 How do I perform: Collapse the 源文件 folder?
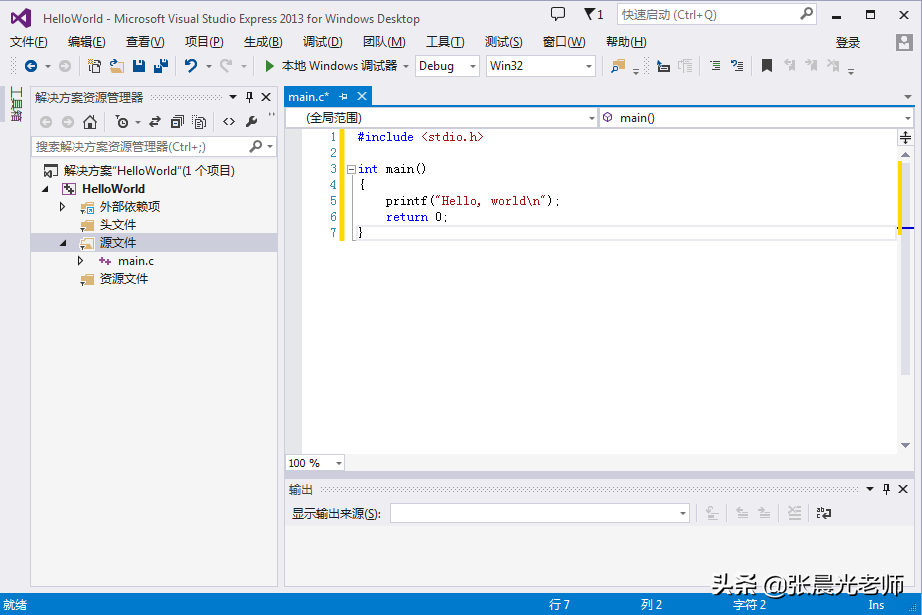(x=63, y=243)
